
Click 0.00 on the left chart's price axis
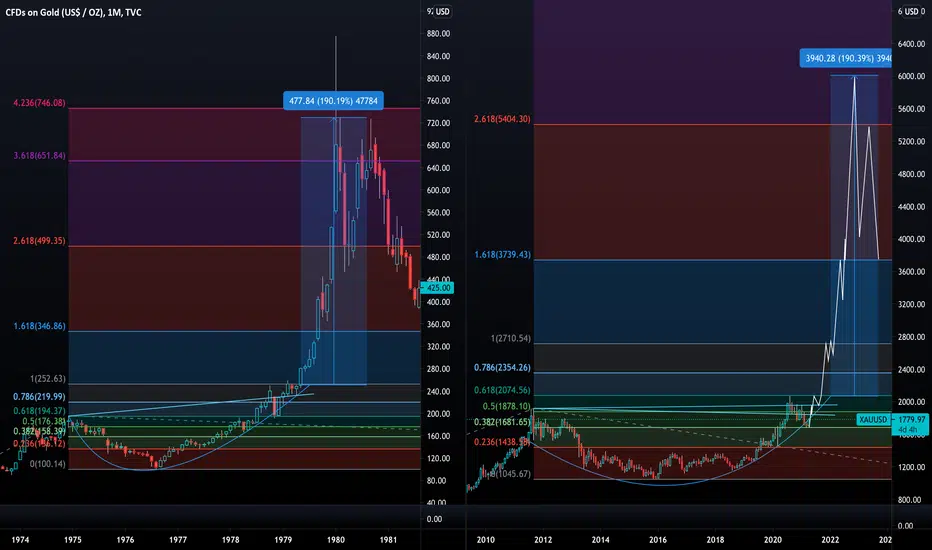point(434,519)
